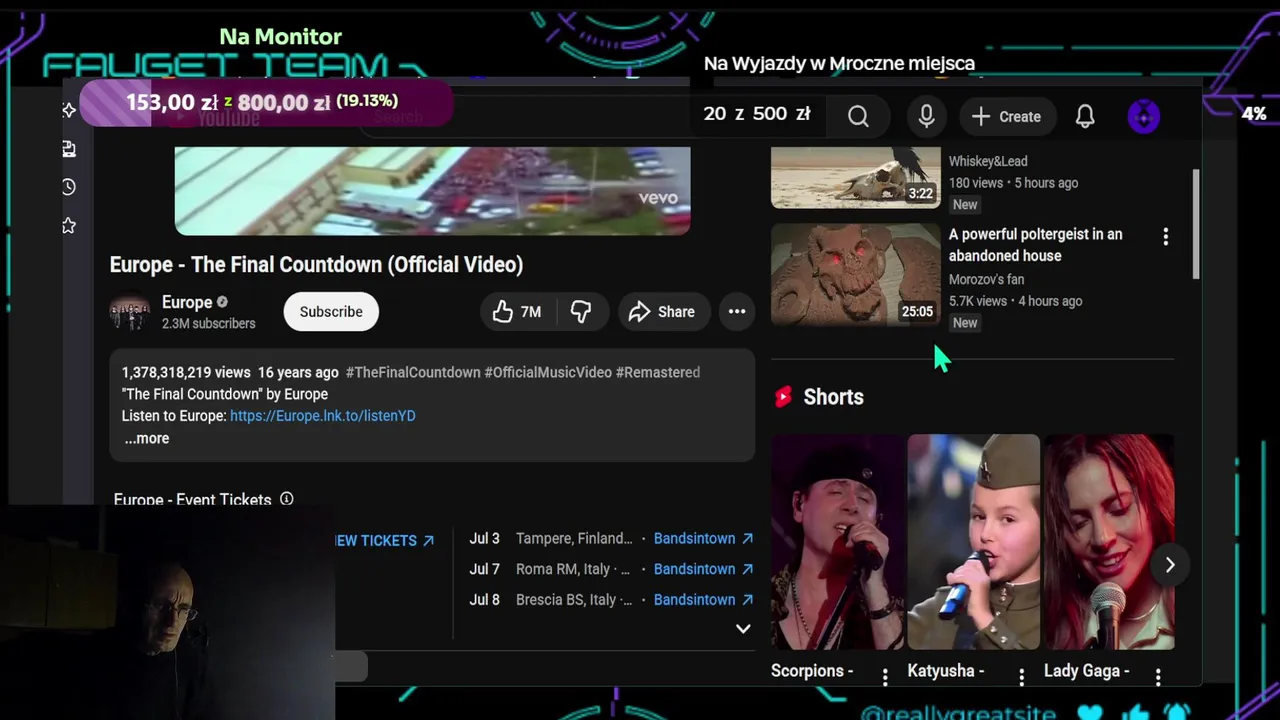
Task: Click the 1,378,318,219 views count
Action: click(x=186, y=372)
